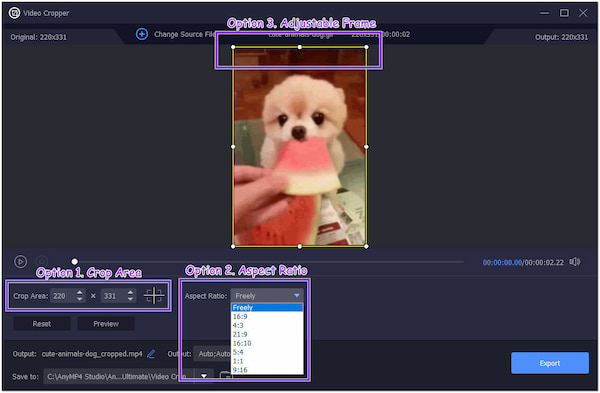The width and height of the screenshot is (600, 393).
Task: Click the Video Cropper app logo icon
Action: coord(15,13)
